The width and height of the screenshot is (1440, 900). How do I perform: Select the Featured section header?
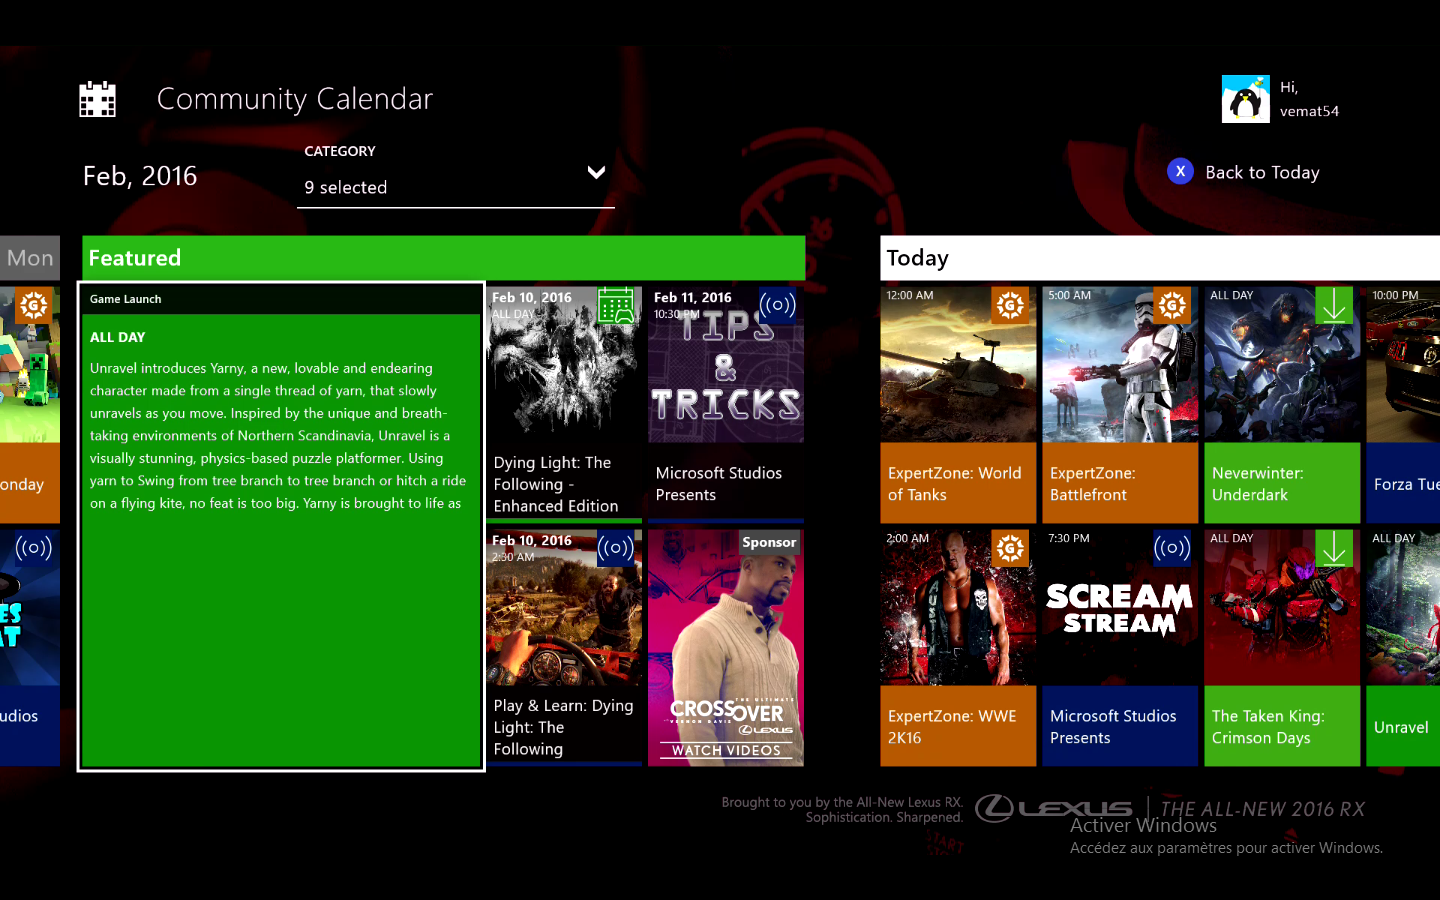443,258
